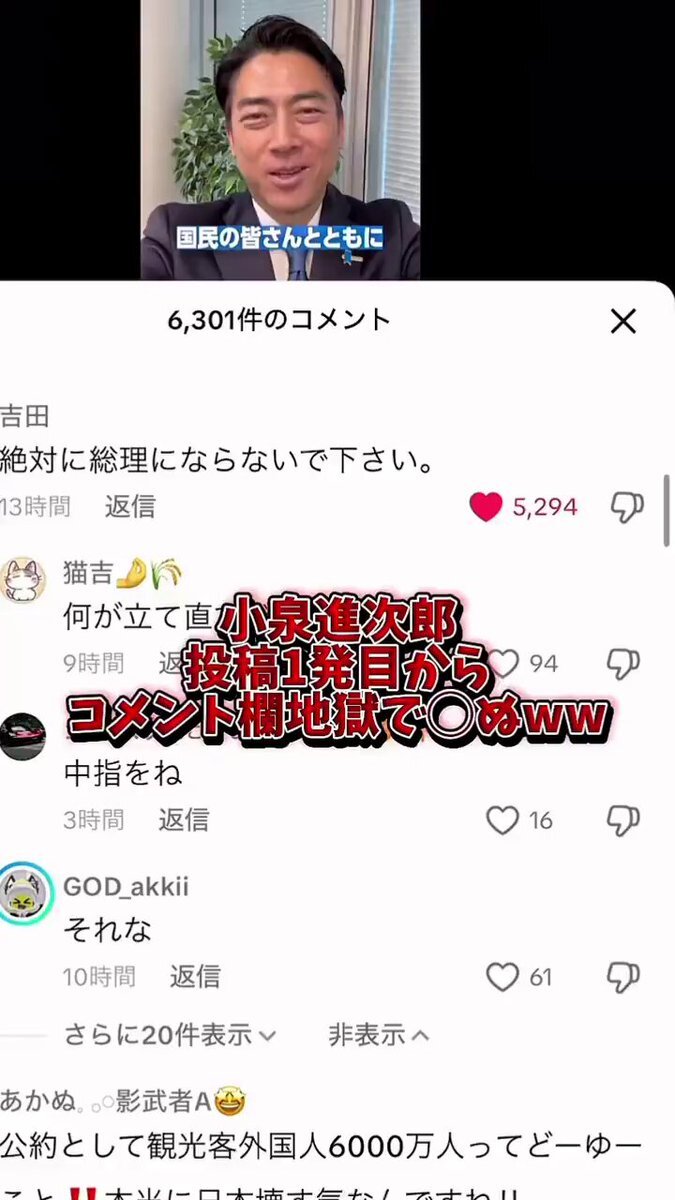Like 吉田's comment with red heart

[x=486, y=507]
